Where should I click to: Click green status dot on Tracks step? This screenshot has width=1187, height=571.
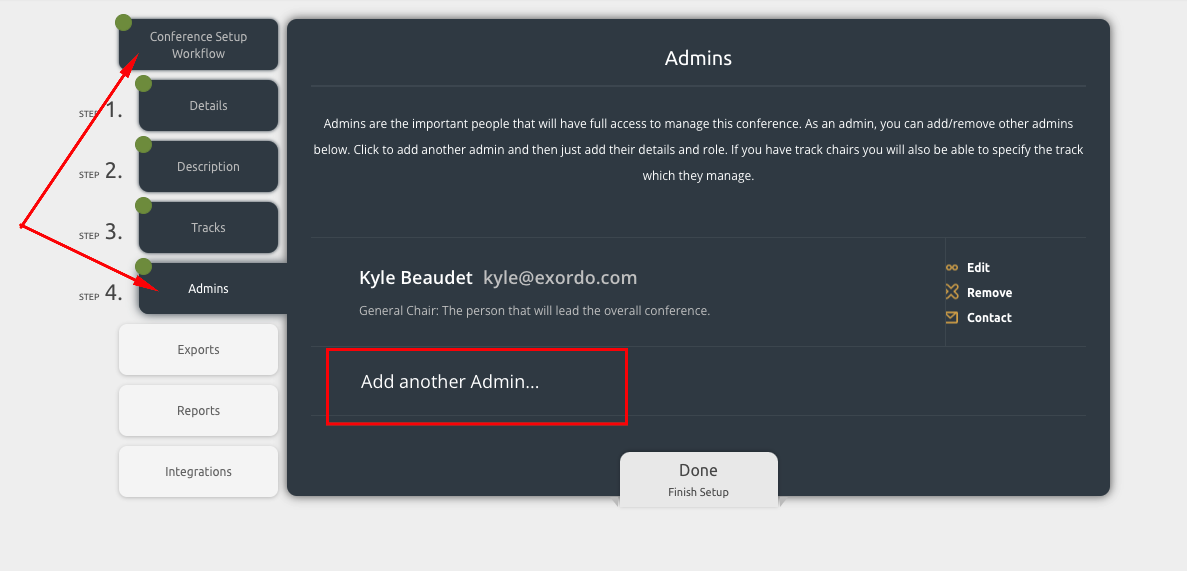[143, 206]
